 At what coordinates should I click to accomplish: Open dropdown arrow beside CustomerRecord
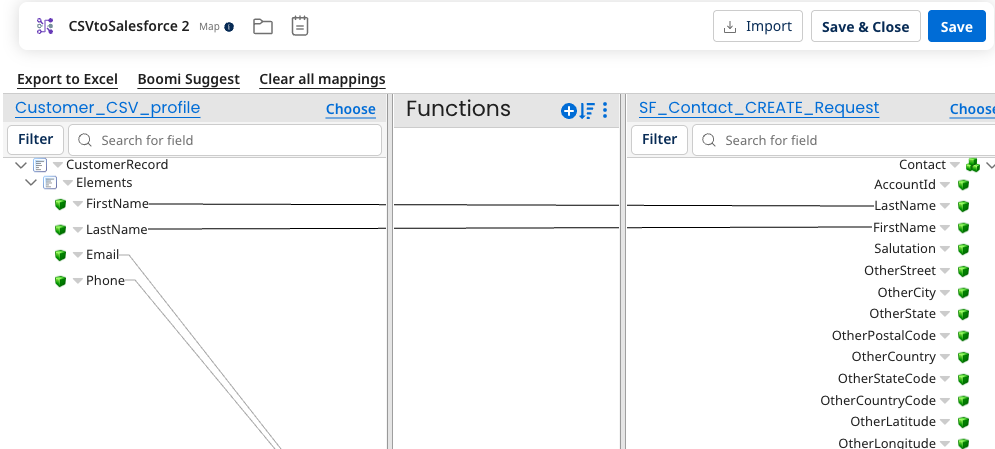click(58, 165)
